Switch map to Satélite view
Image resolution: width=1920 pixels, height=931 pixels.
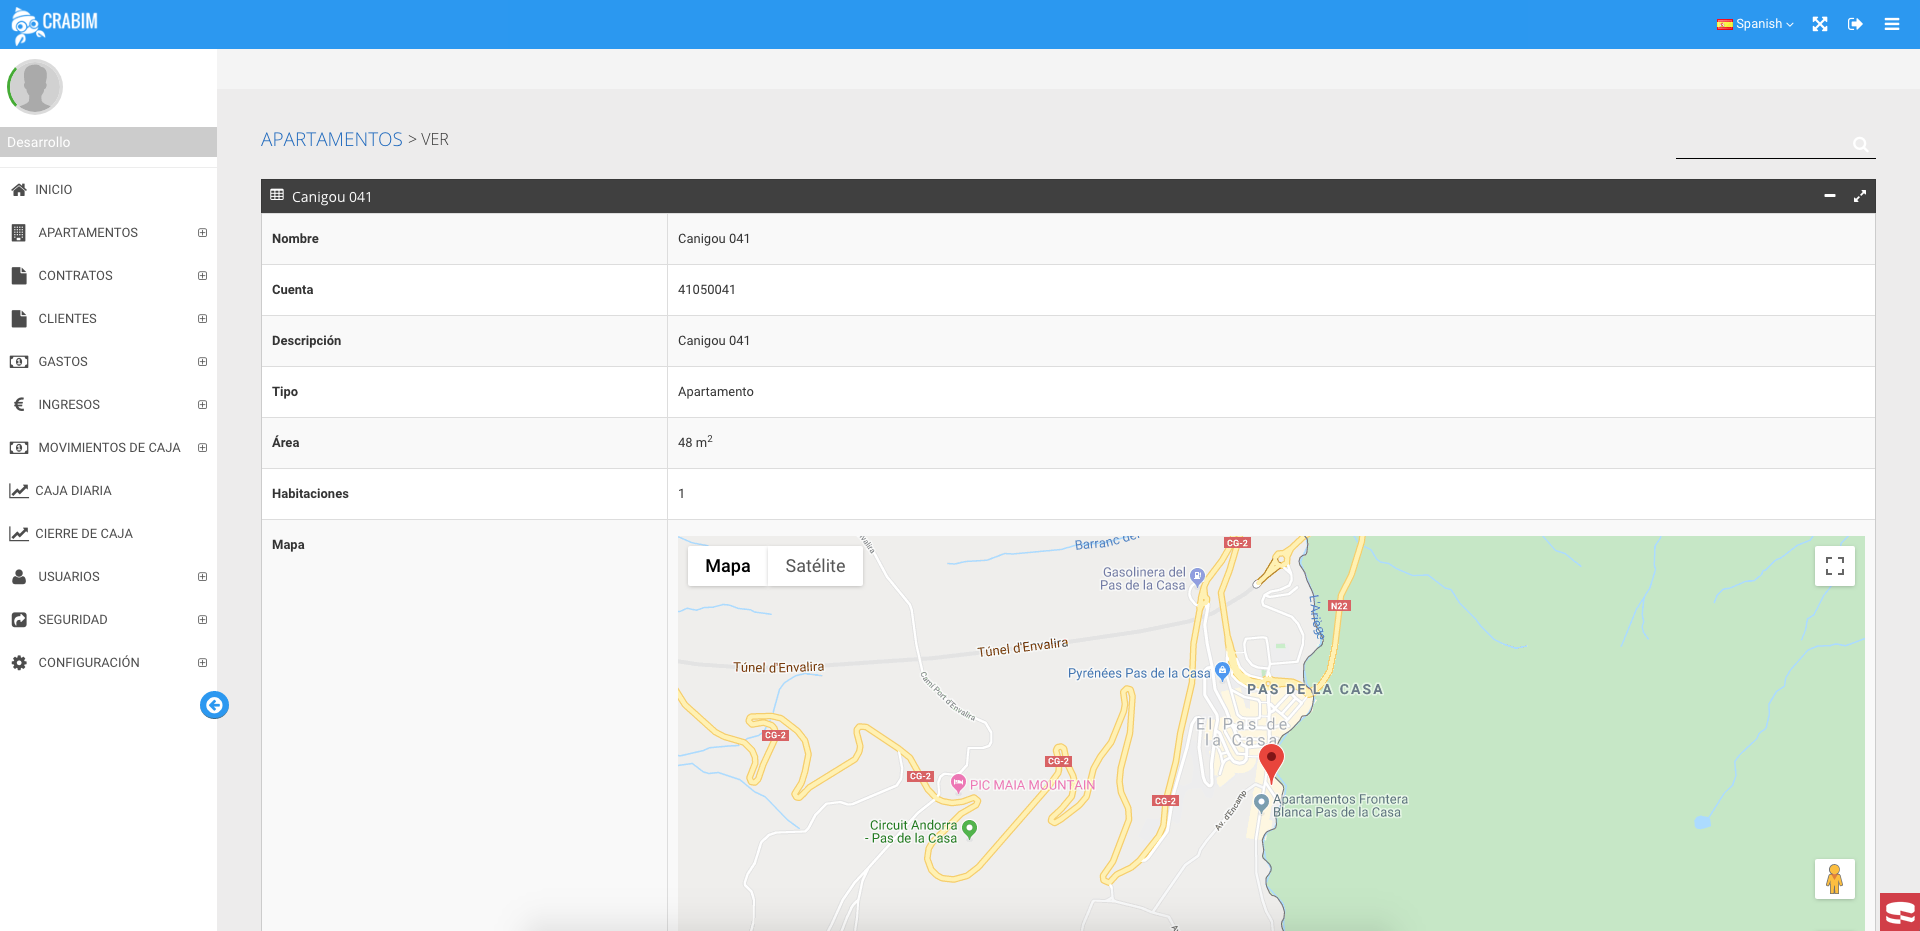point(815,566)
